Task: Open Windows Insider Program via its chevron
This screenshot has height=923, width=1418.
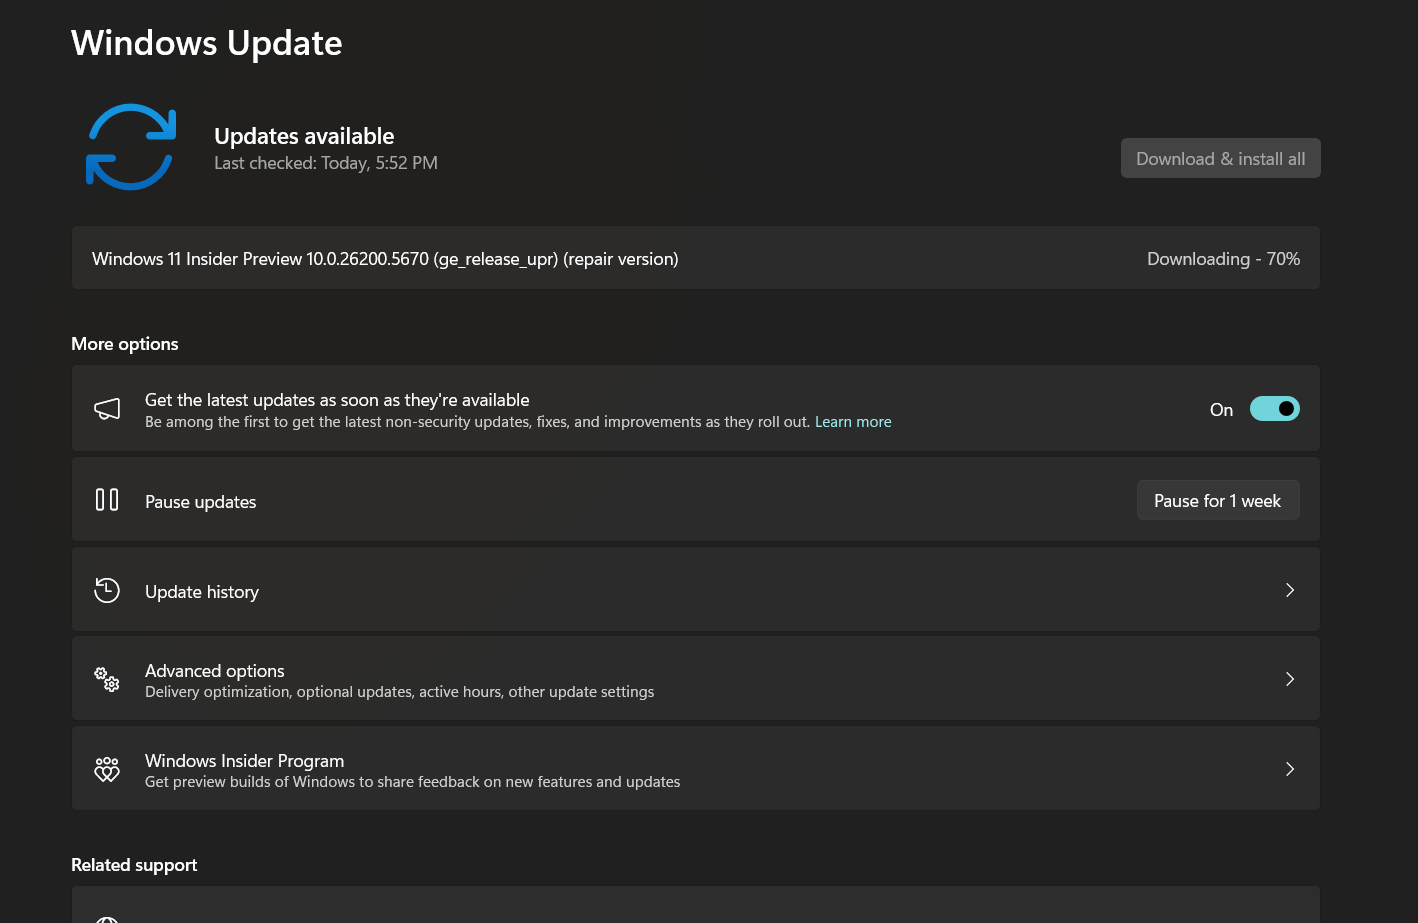Action: tap(1290, 769)
